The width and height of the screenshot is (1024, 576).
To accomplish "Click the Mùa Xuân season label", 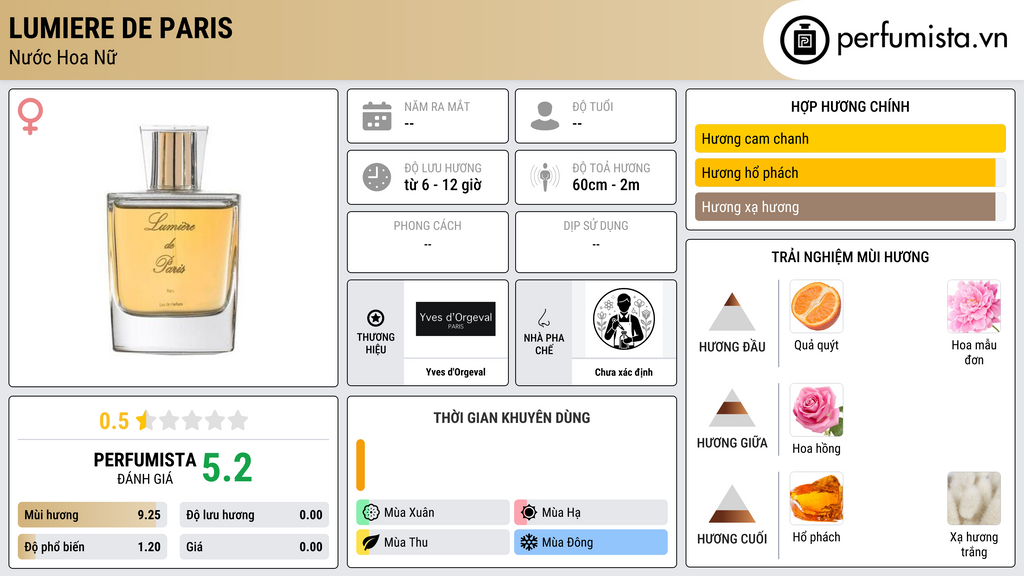I will point(409,513).
